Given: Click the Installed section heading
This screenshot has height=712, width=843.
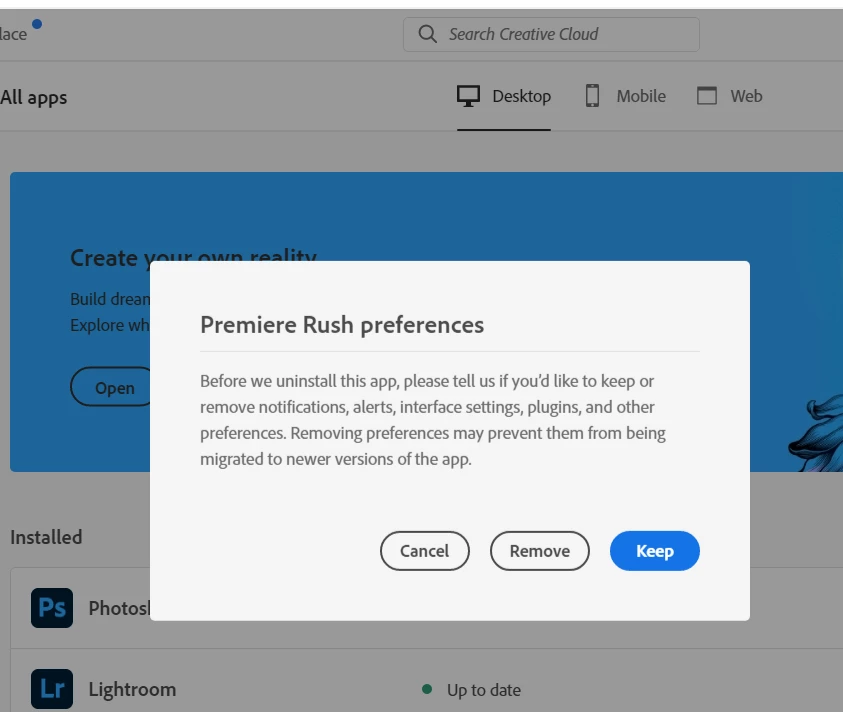Looking at the screenshot, I should pos(46,537).
